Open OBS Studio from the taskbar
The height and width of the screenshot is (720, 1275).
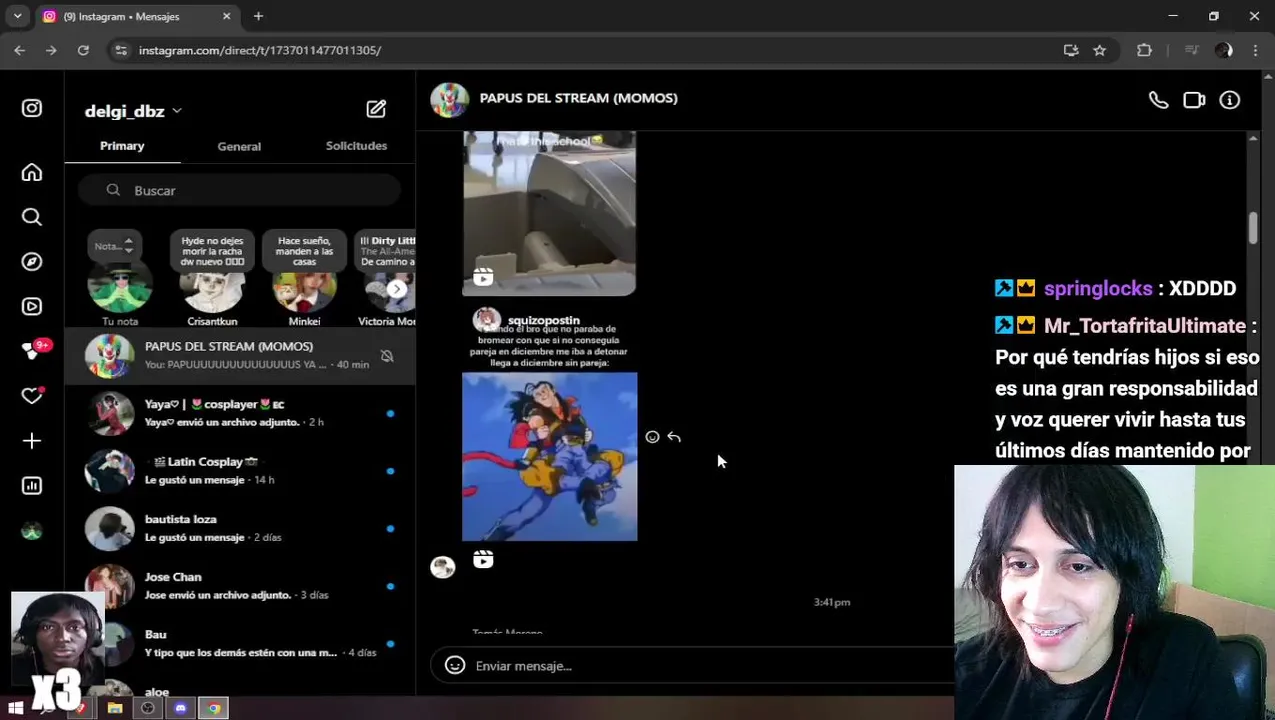pyautogui.click(x=148, y=708)
